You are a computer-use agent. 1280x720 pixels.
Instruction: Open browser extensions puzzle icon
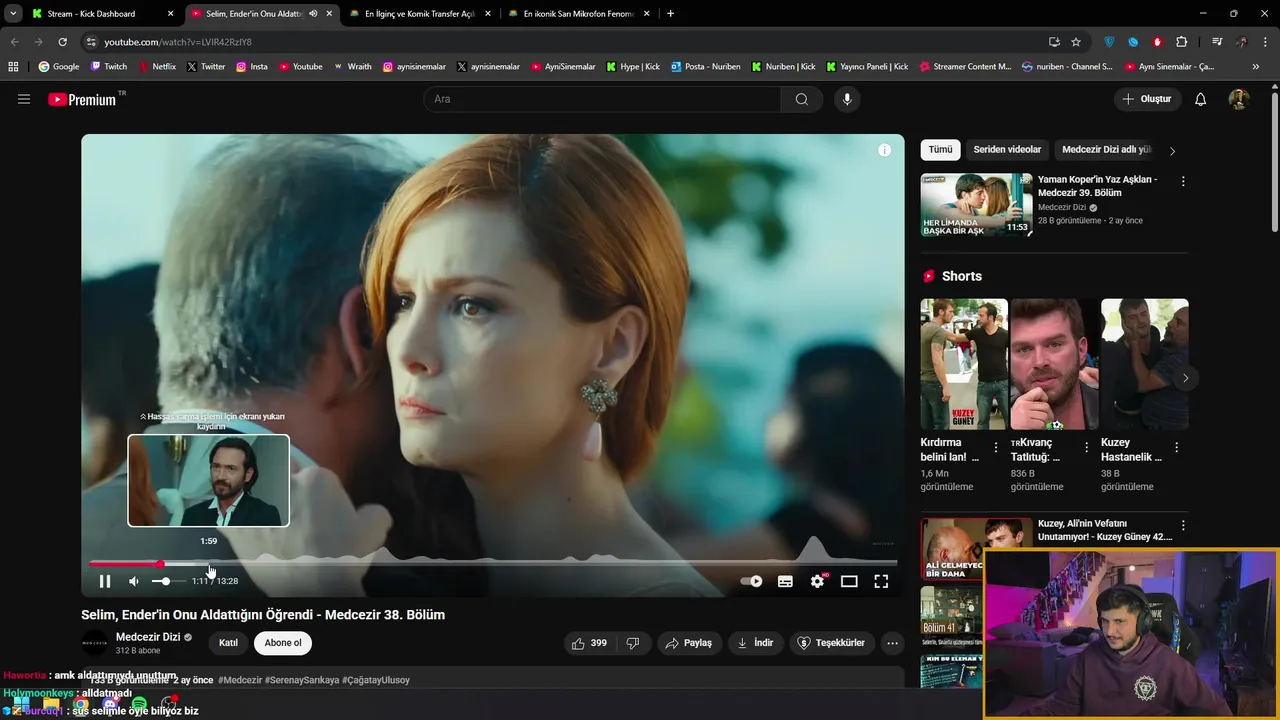[1182, 42]
